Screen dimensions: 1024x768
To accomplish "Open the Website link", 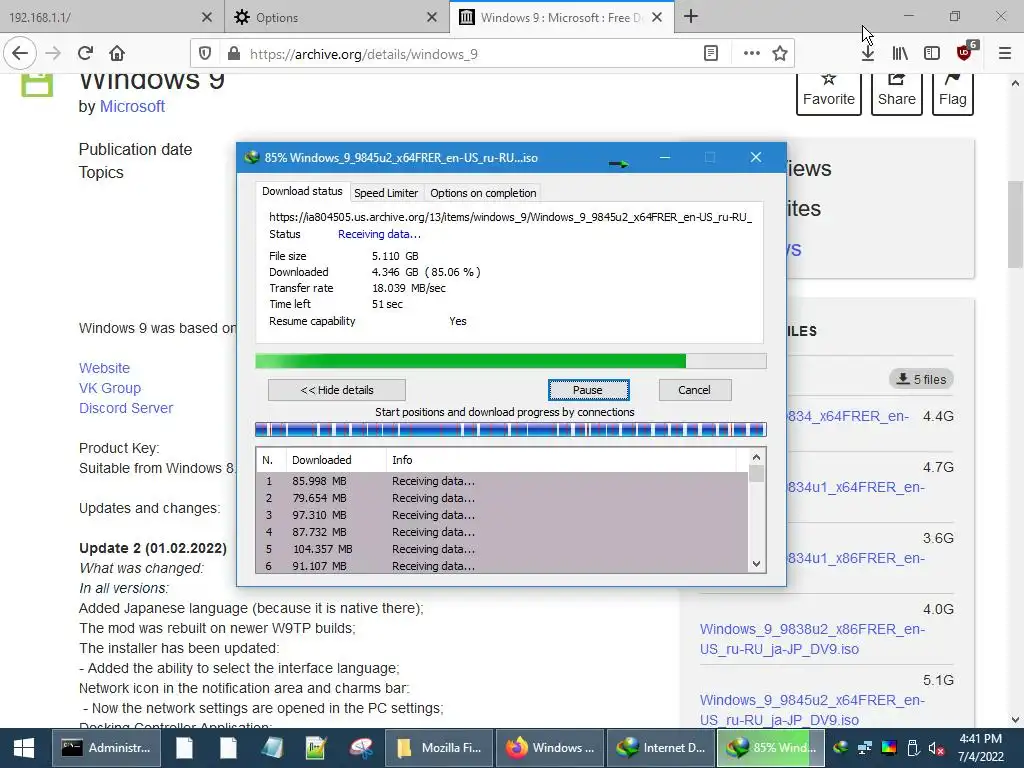I will click(104, 368).
